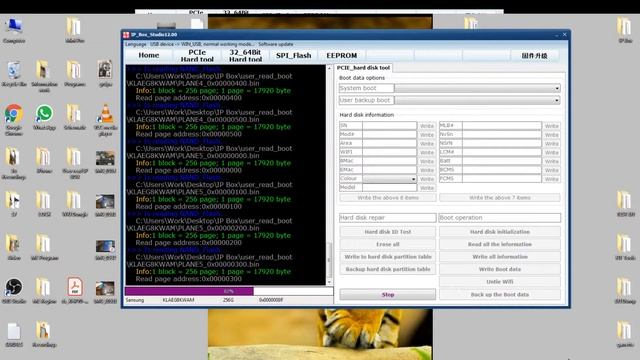Open the Computer desktop icon

14,28
